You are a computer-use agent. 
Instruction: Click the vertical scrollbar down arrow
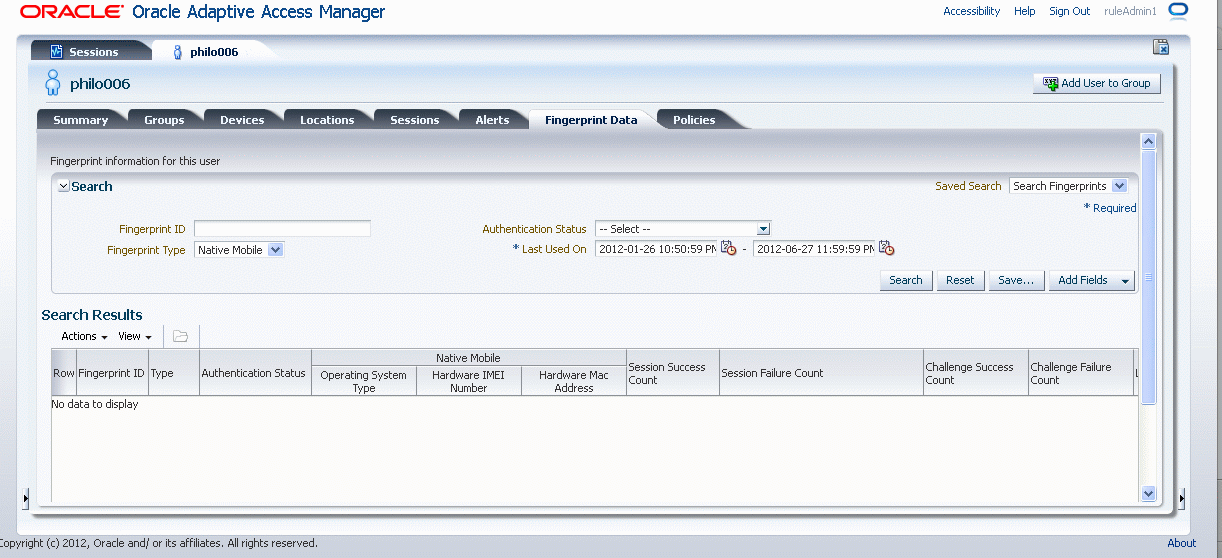[1148, 493]
